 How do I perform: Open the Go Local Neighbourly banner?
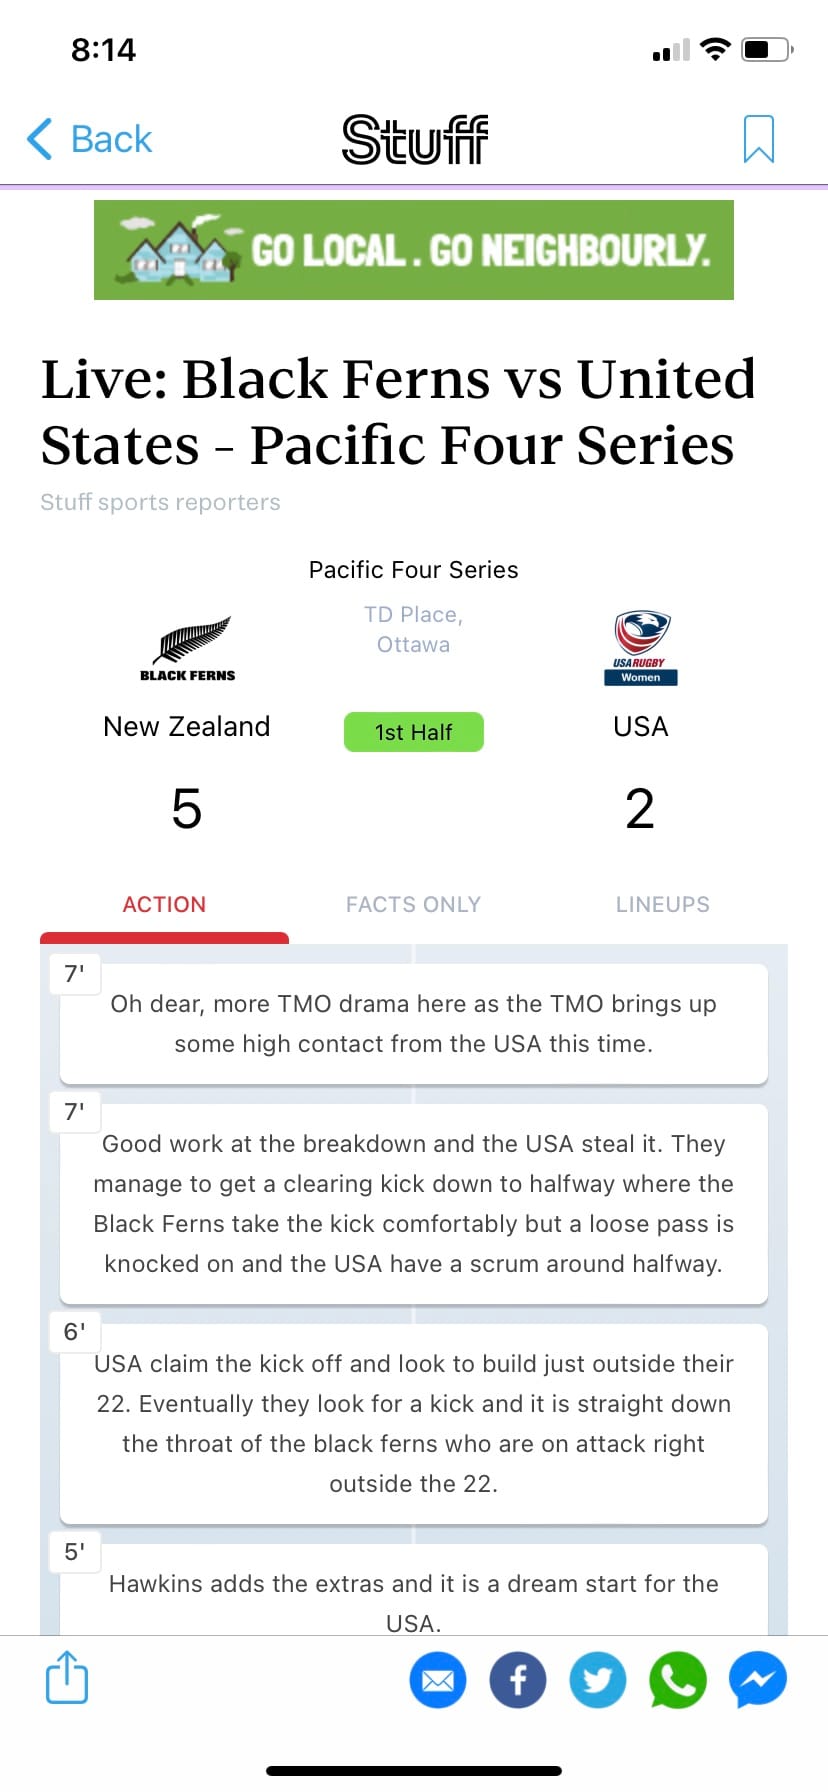[414, 250]
